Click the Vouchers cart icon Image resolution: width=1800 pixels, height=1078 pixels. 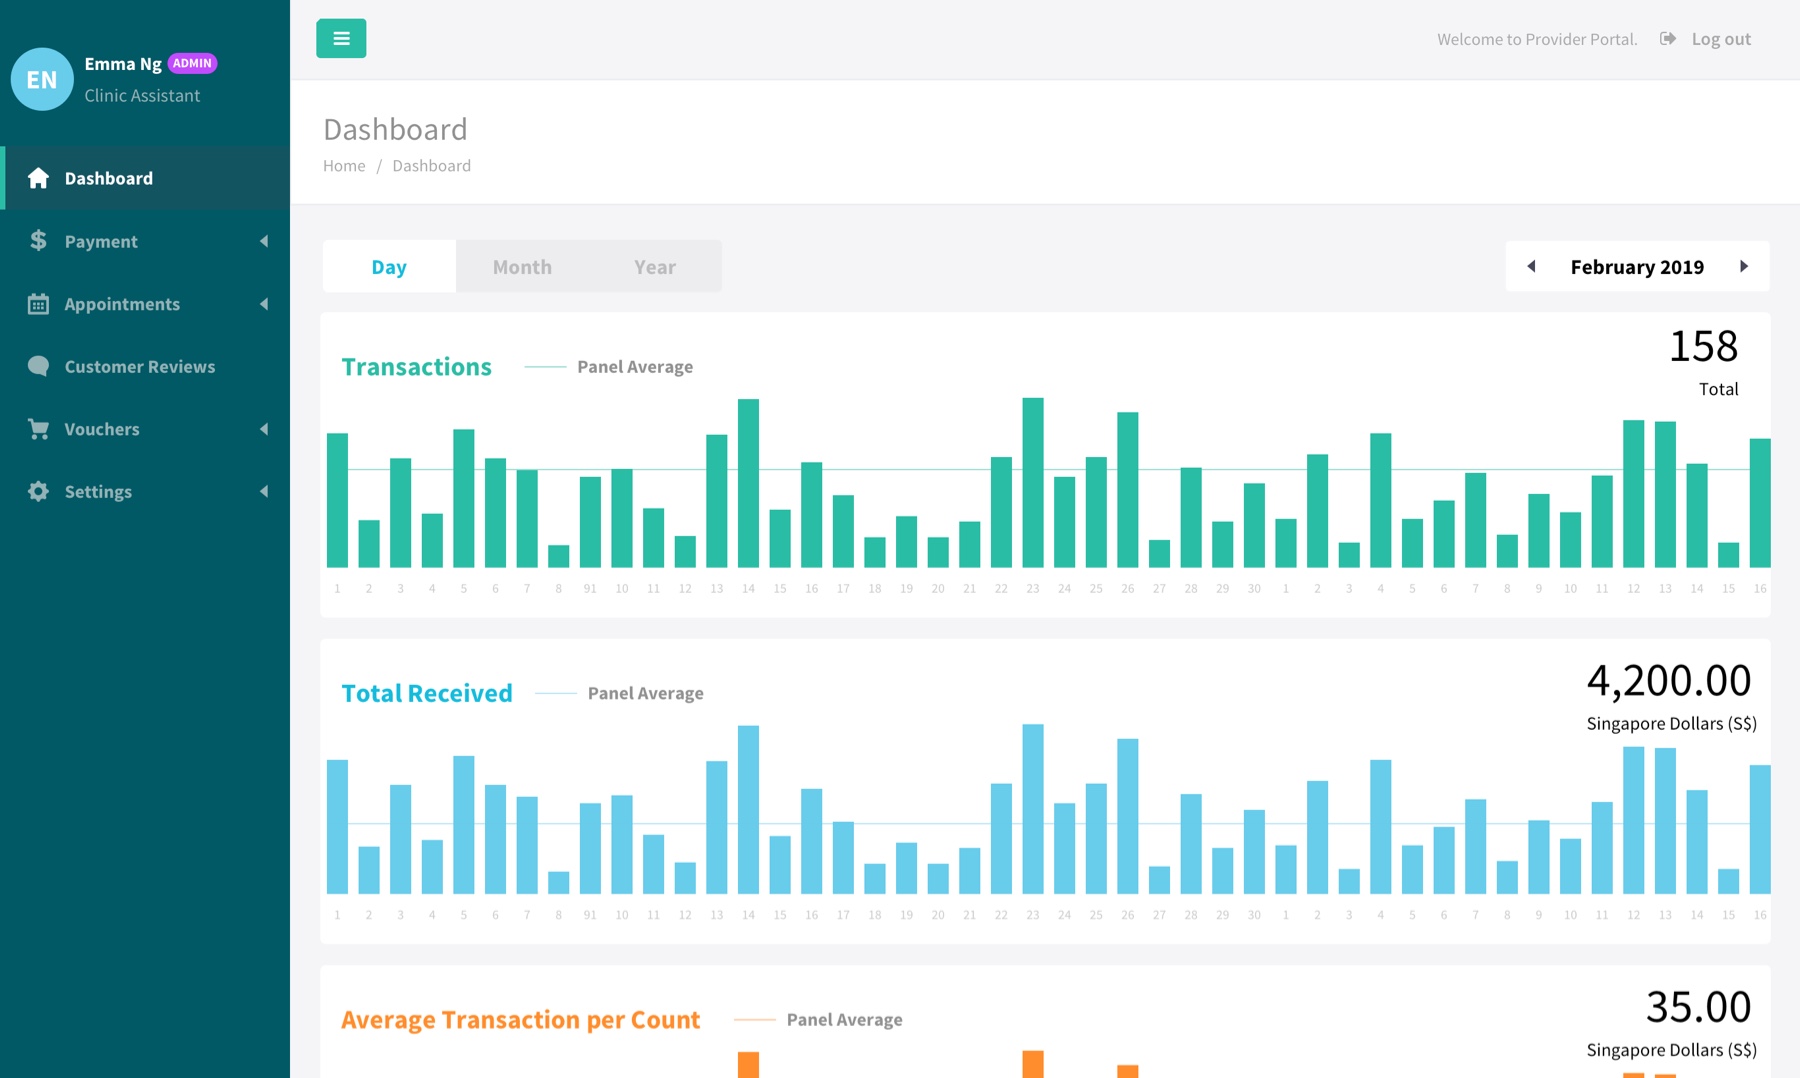pos(38,429)
